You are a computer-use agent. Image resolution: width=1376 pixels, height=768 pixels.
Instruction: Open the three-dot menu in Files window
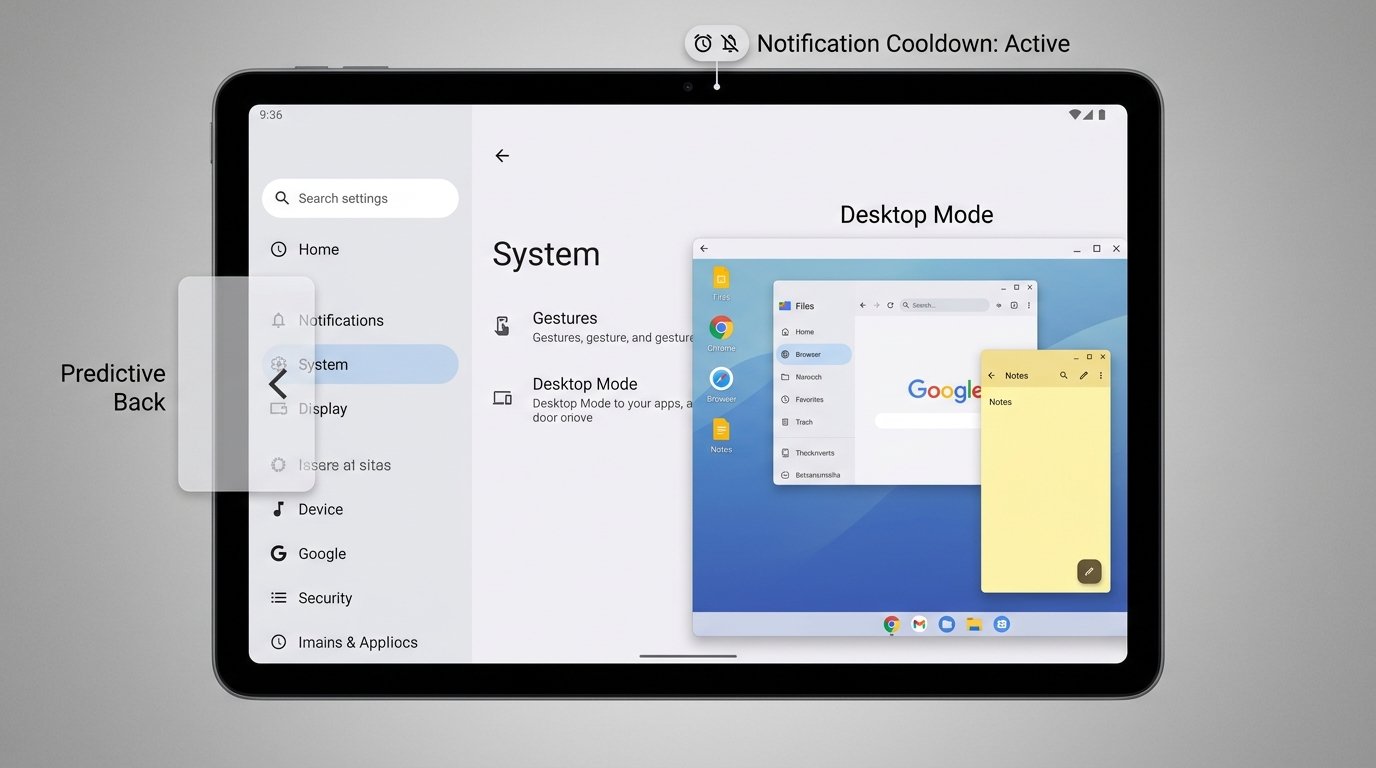1029,305
